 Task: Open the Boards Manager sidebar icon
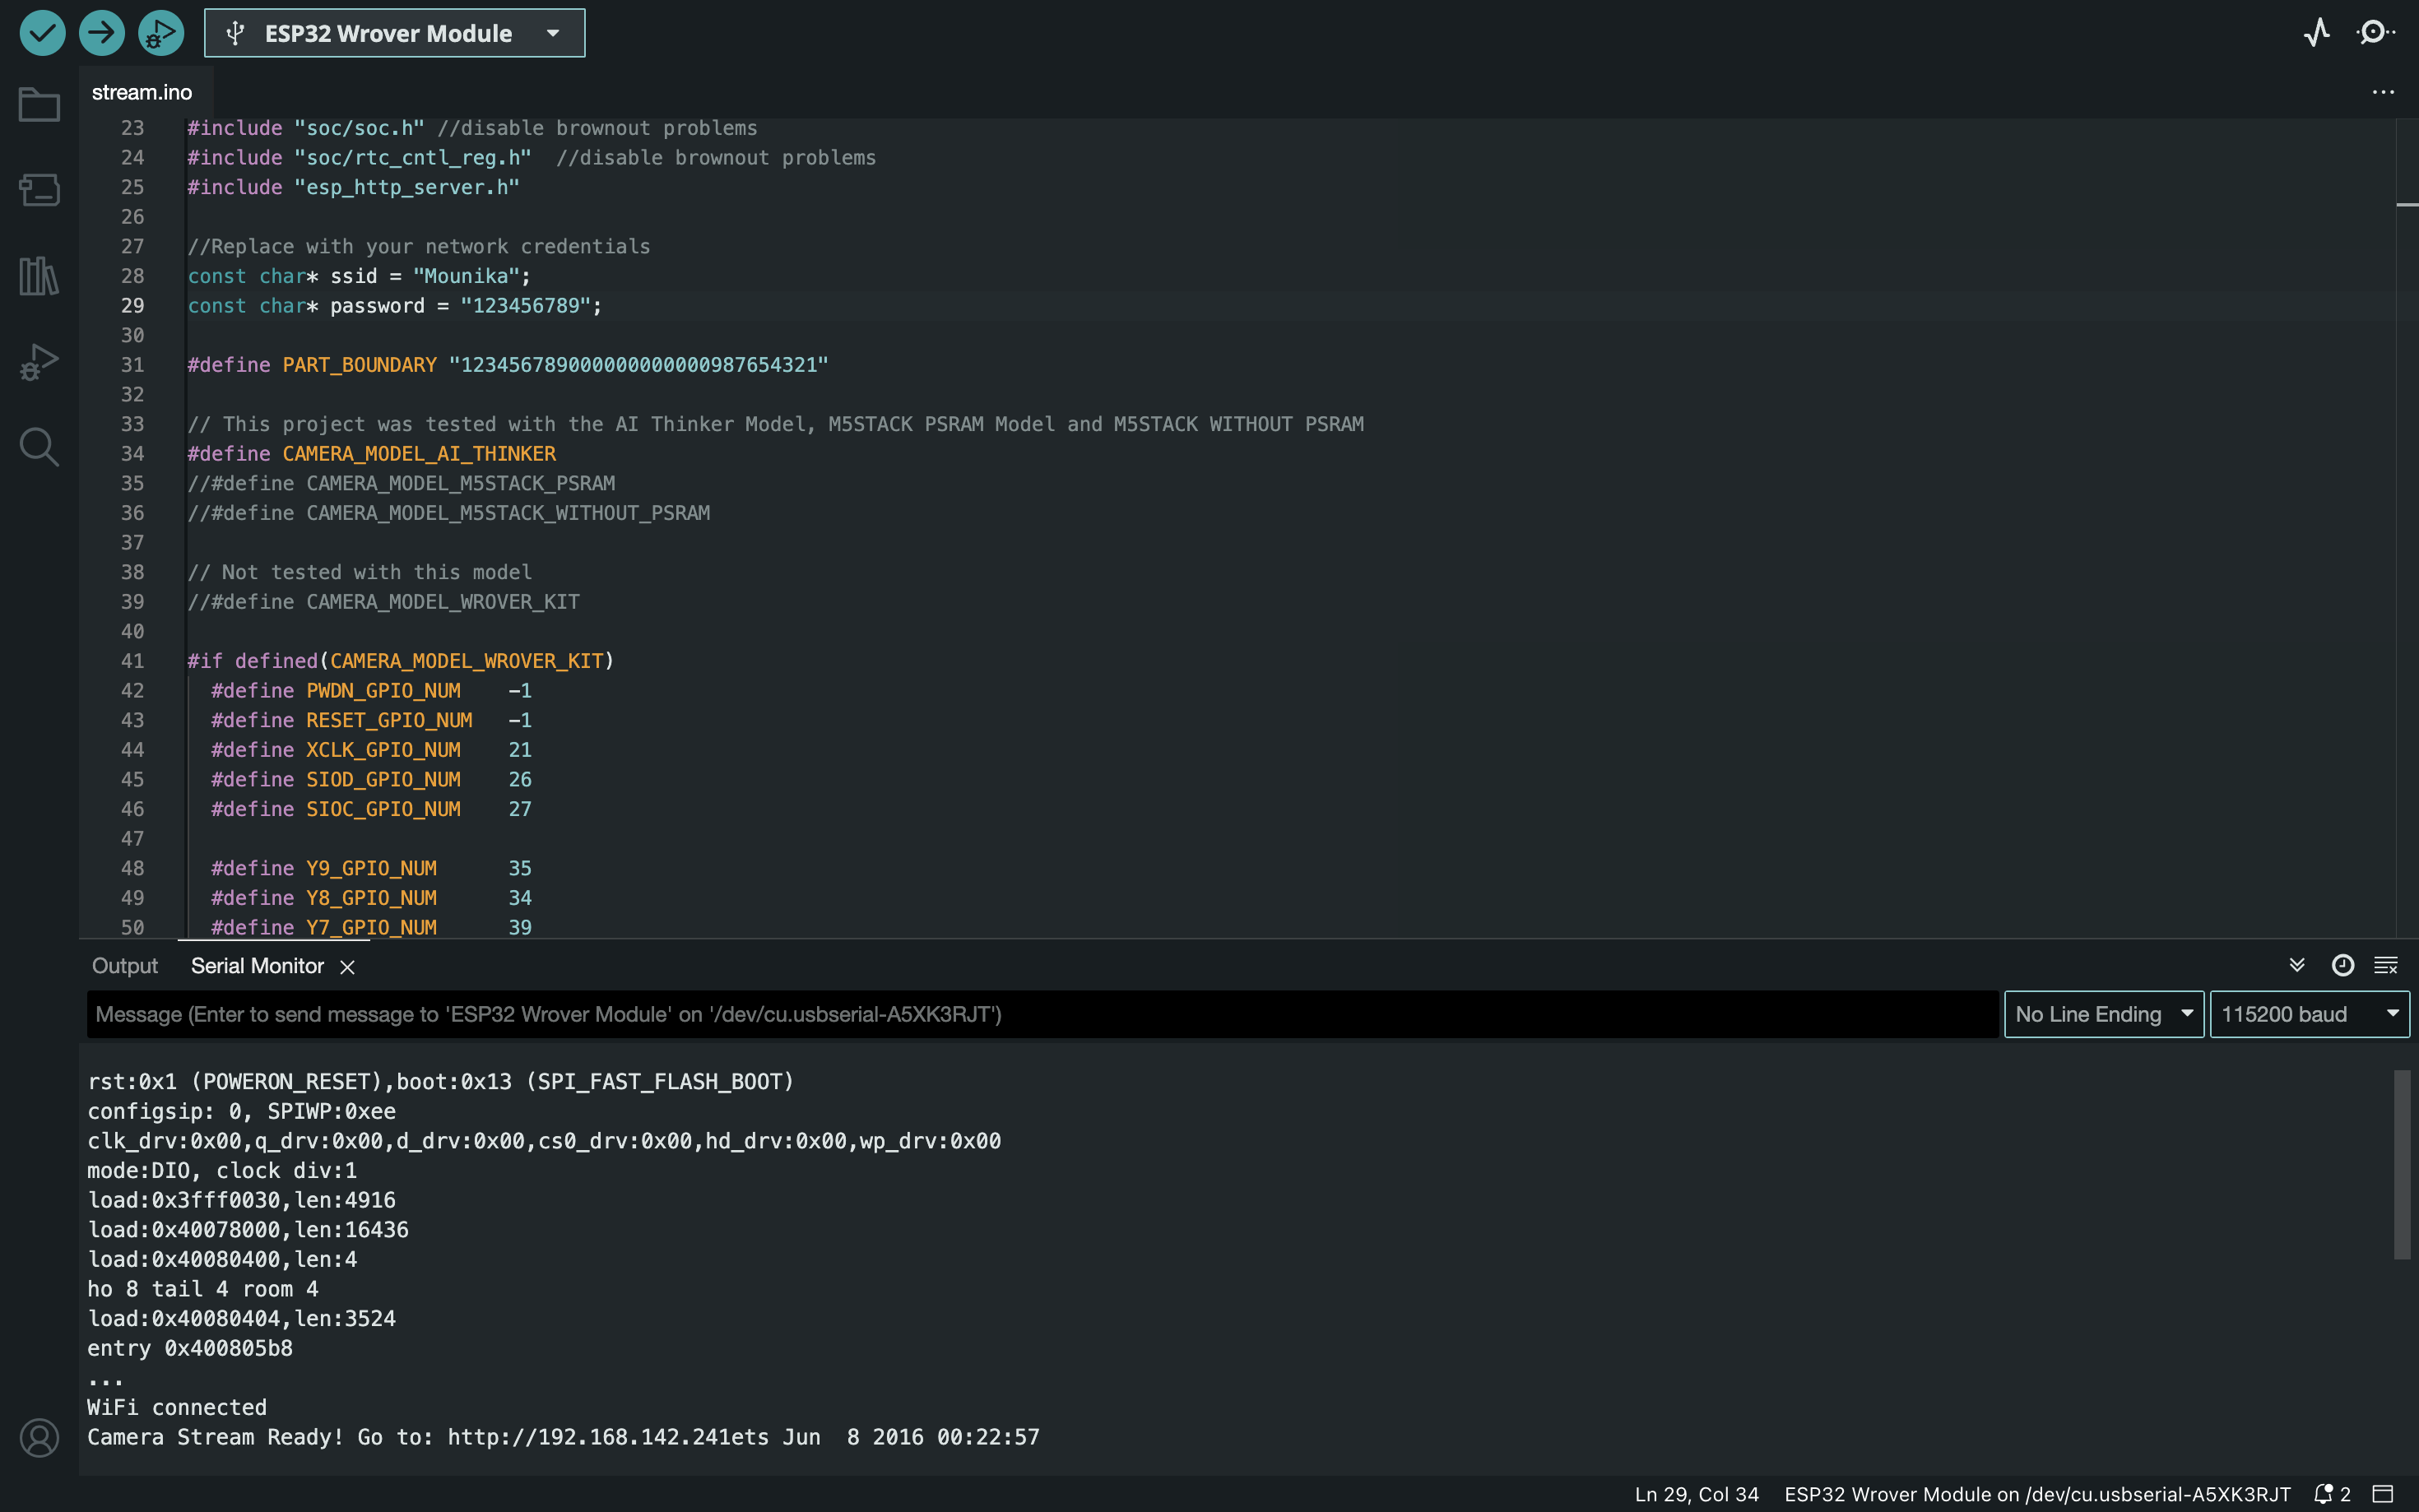tap(39, 190)
